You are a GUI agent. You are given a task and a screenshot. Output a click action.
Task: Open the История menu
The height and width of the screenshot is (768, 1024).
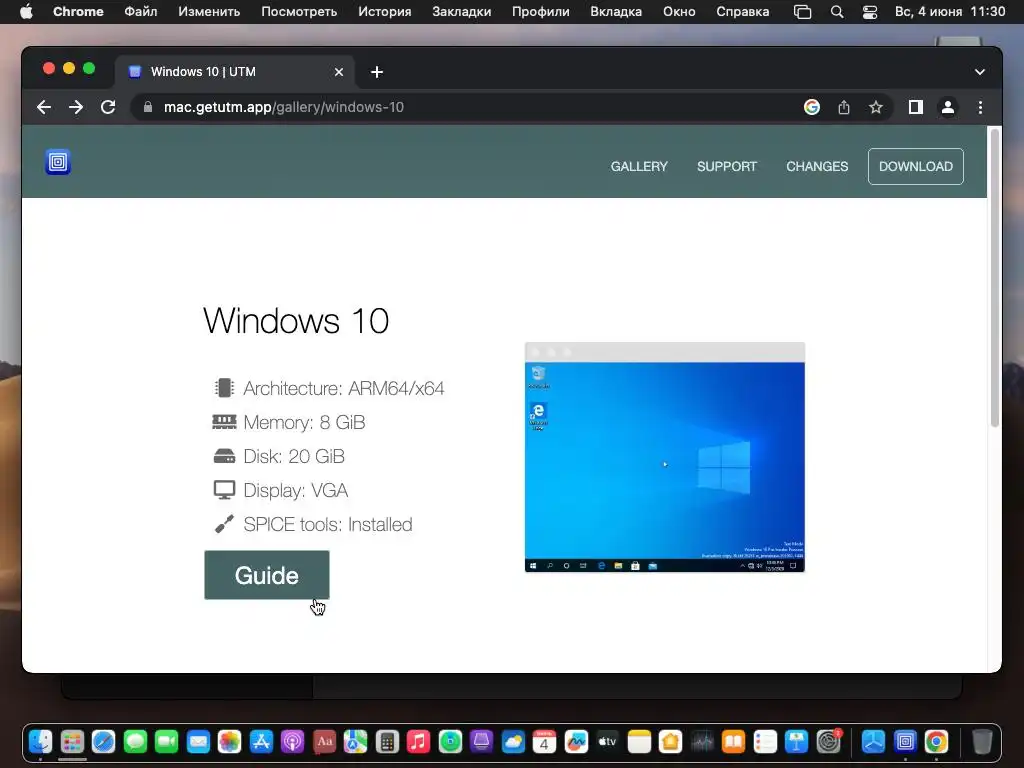pos(385,12)
